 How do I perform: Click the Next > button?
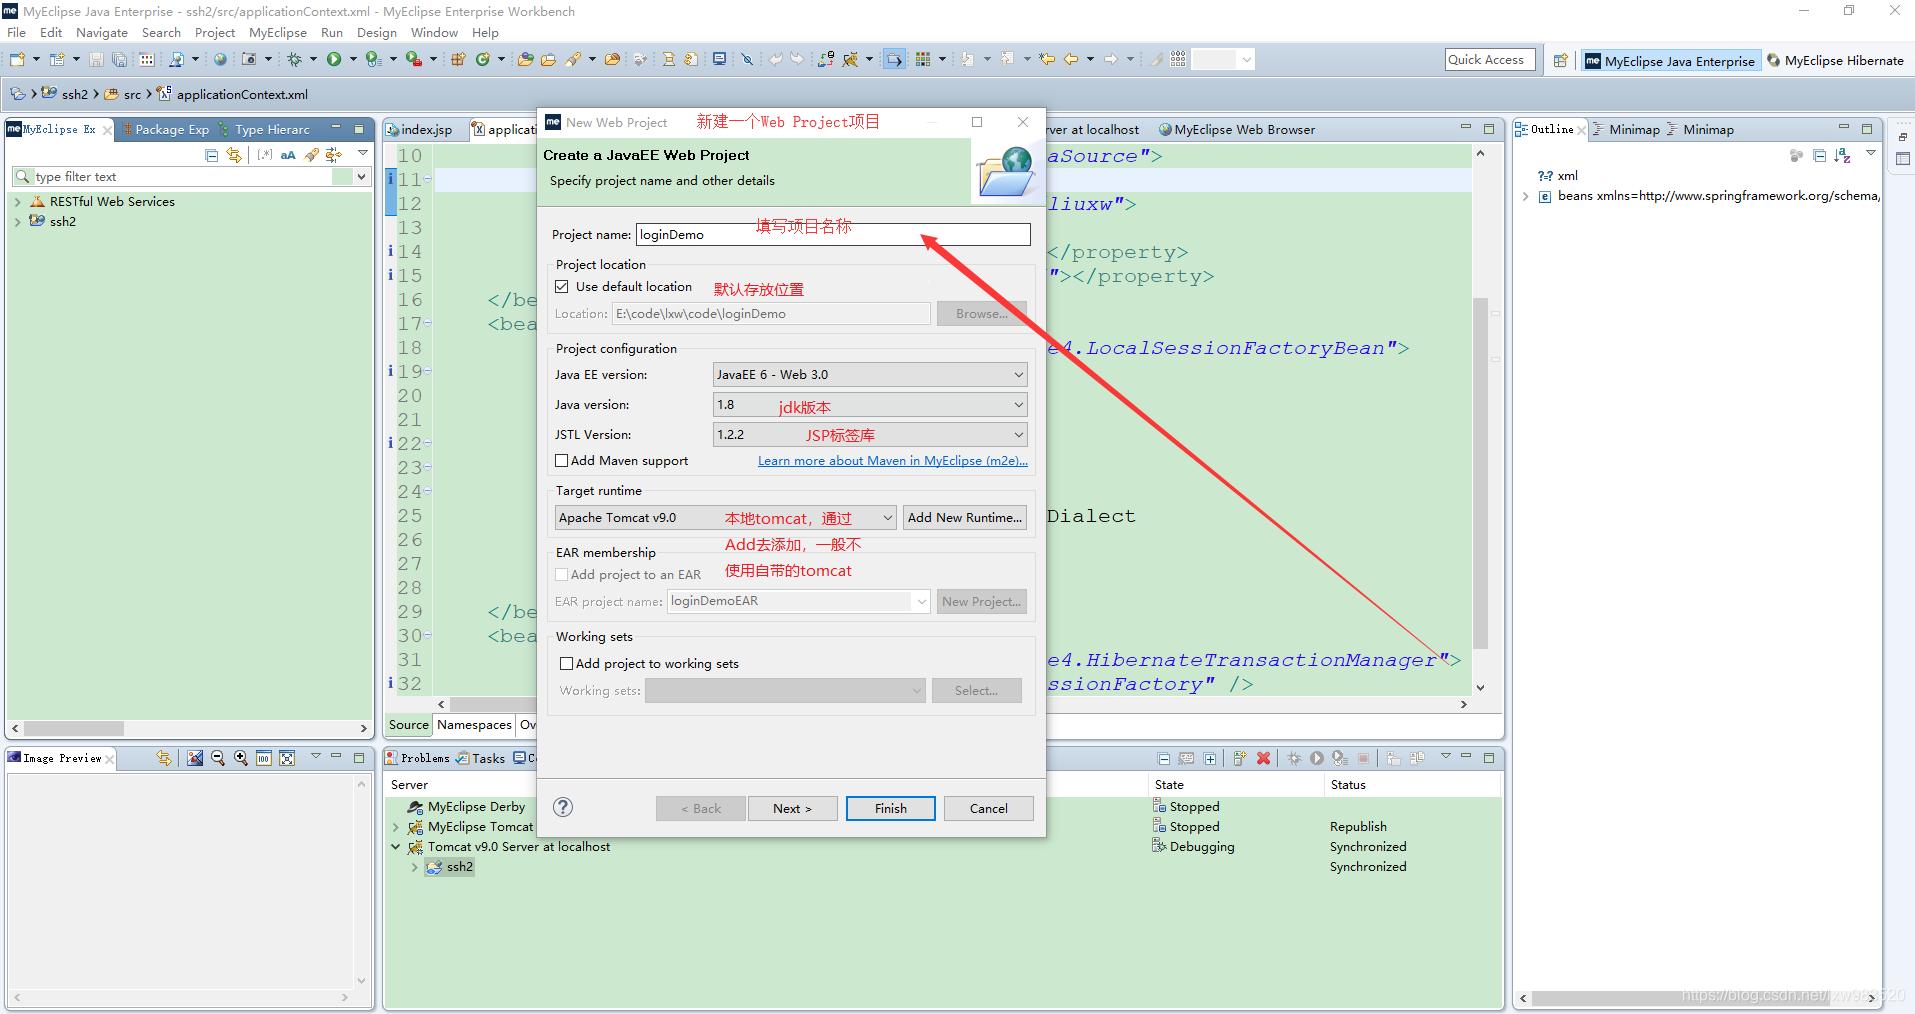point(793,808)
